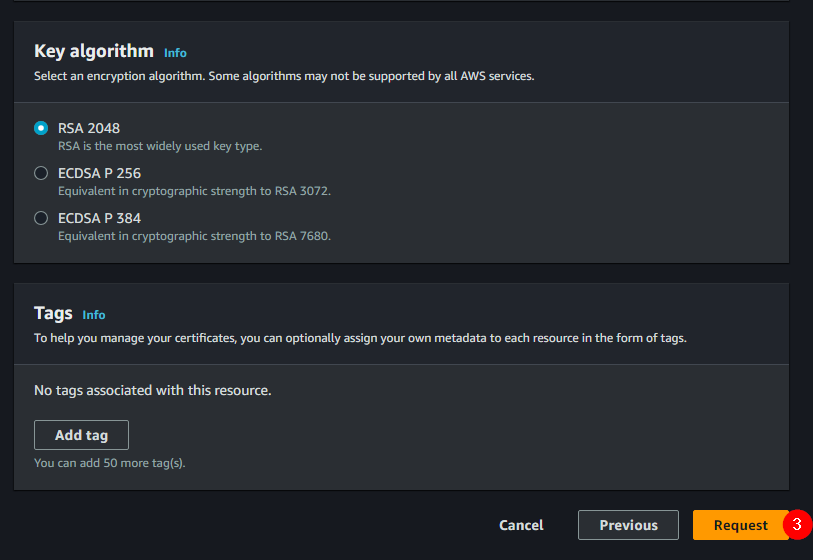Click the 'You can add 50 more tag(s)' hint
This screenshot has height=560, width=813.
point(109,463)
